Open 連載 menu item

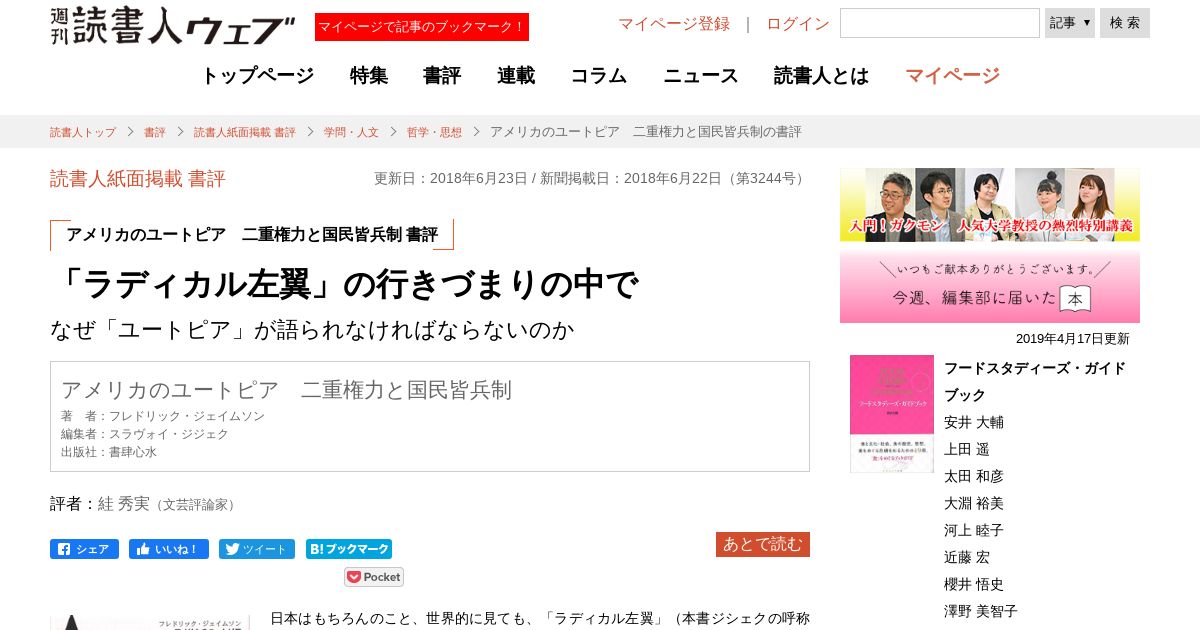(516, 75)
